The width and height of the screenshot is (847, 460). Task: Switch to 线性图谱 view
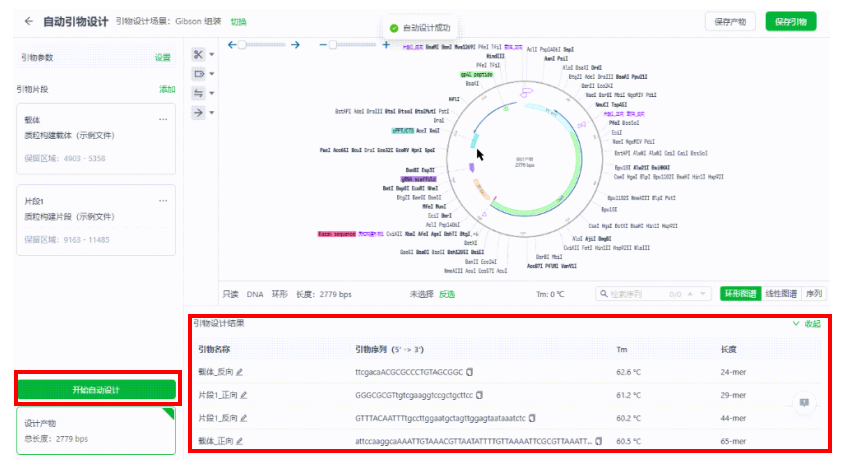click(x=781, y=294)
